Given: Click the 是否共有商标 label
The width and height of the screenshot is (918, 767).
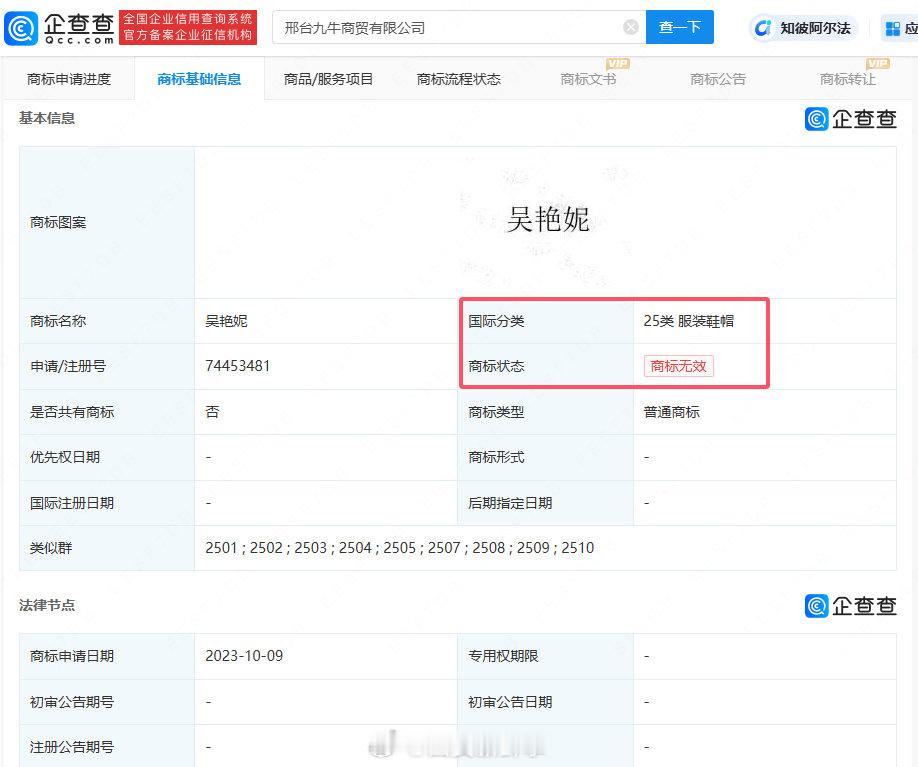Looking at the screenshot, I should click(x=72, y=412).
